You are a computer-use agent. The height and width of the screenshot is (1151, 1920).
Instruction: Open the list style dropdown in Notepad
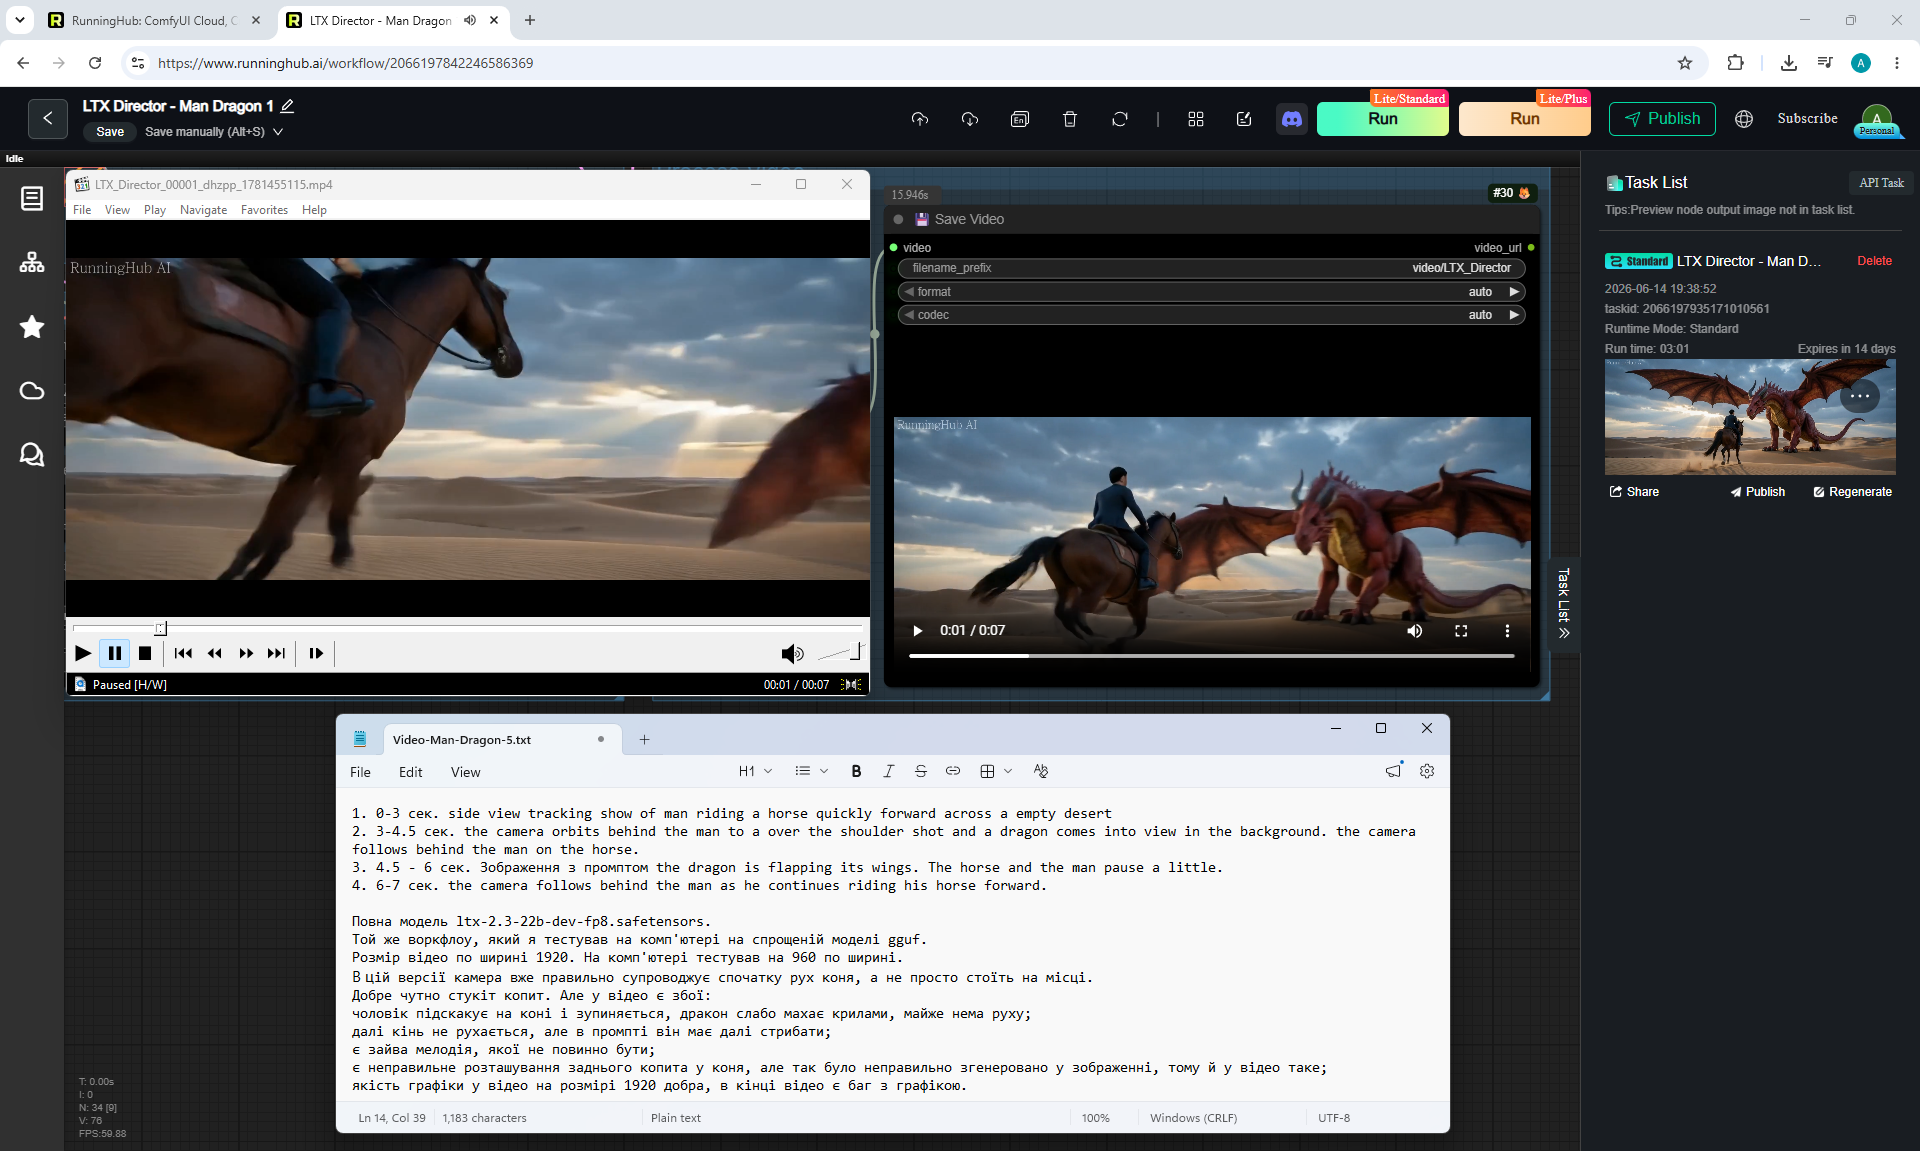[811, 771]
